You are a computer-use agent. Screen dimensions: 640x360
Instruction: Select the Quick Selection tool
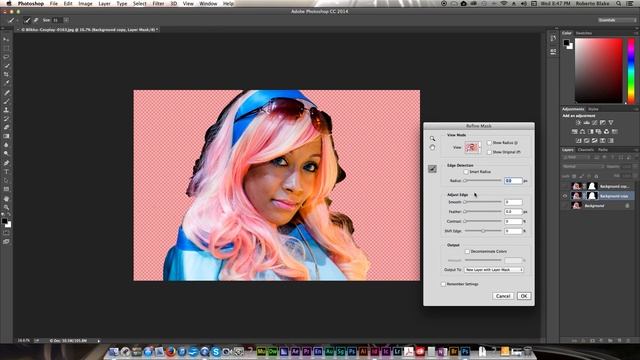(x=6, y=66)
